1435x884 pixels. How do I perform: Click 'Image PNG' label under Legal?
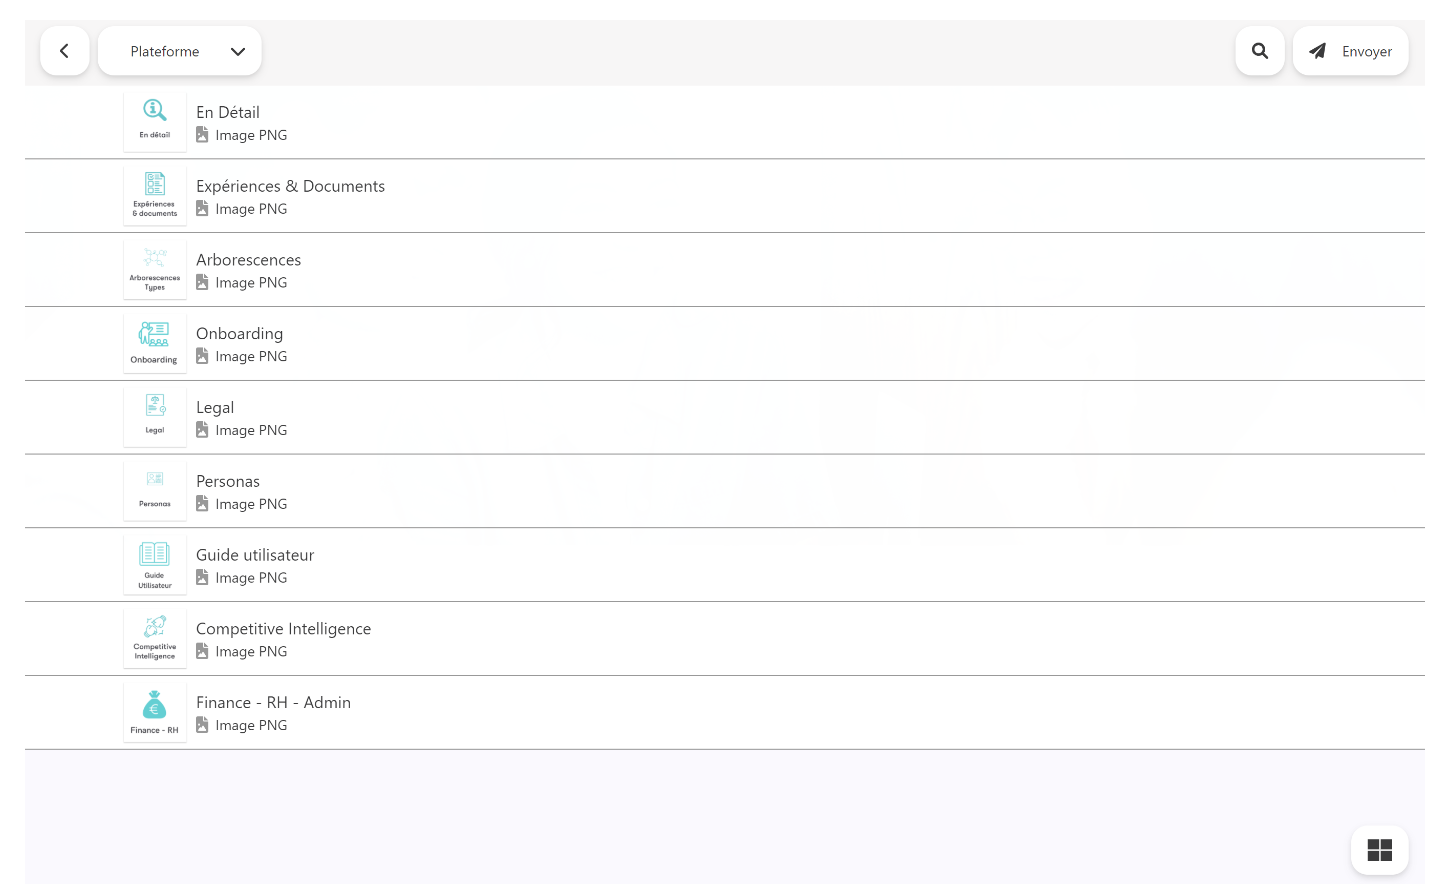[x=251, y=430]
